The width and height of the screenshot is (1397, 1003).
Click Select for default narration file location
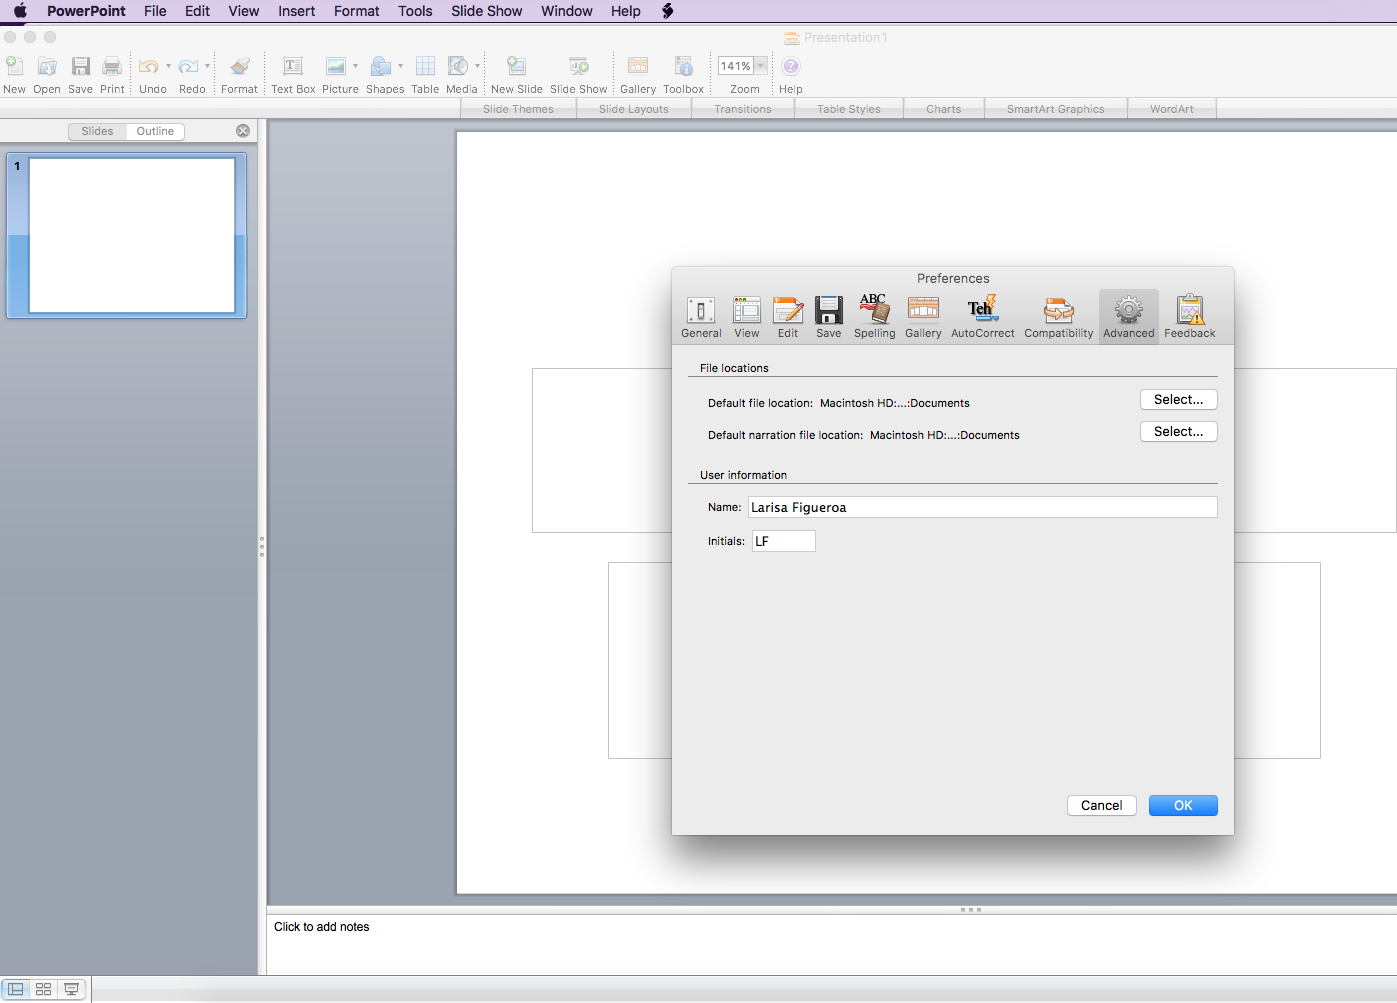1179,432
